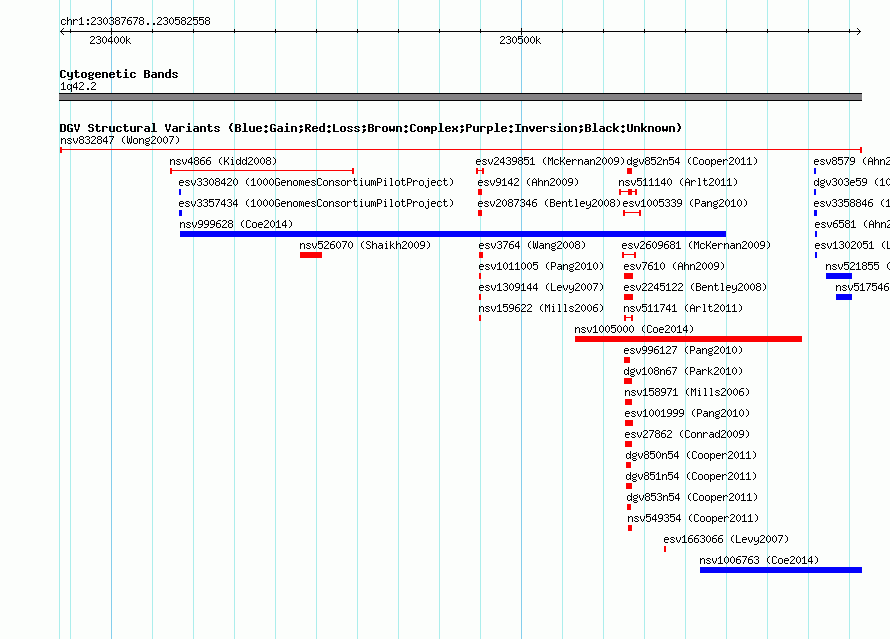The image size is (890, 639).
Task: Click the dgv303e59 variant label
Action: click(x=851, y=182)
